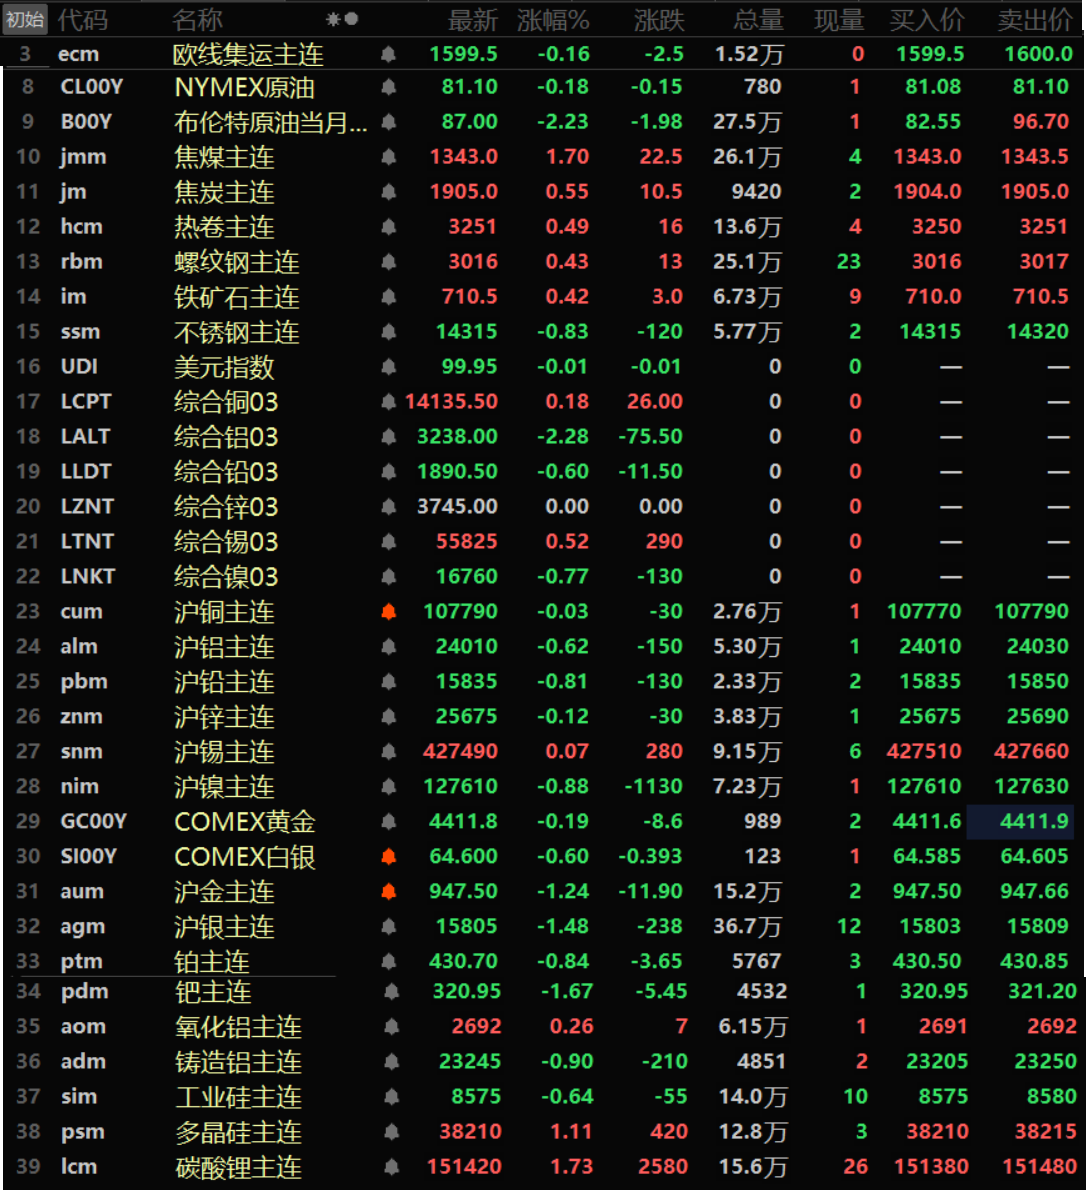
Task: Select code UDI in the list
Action: click(79, 367)
